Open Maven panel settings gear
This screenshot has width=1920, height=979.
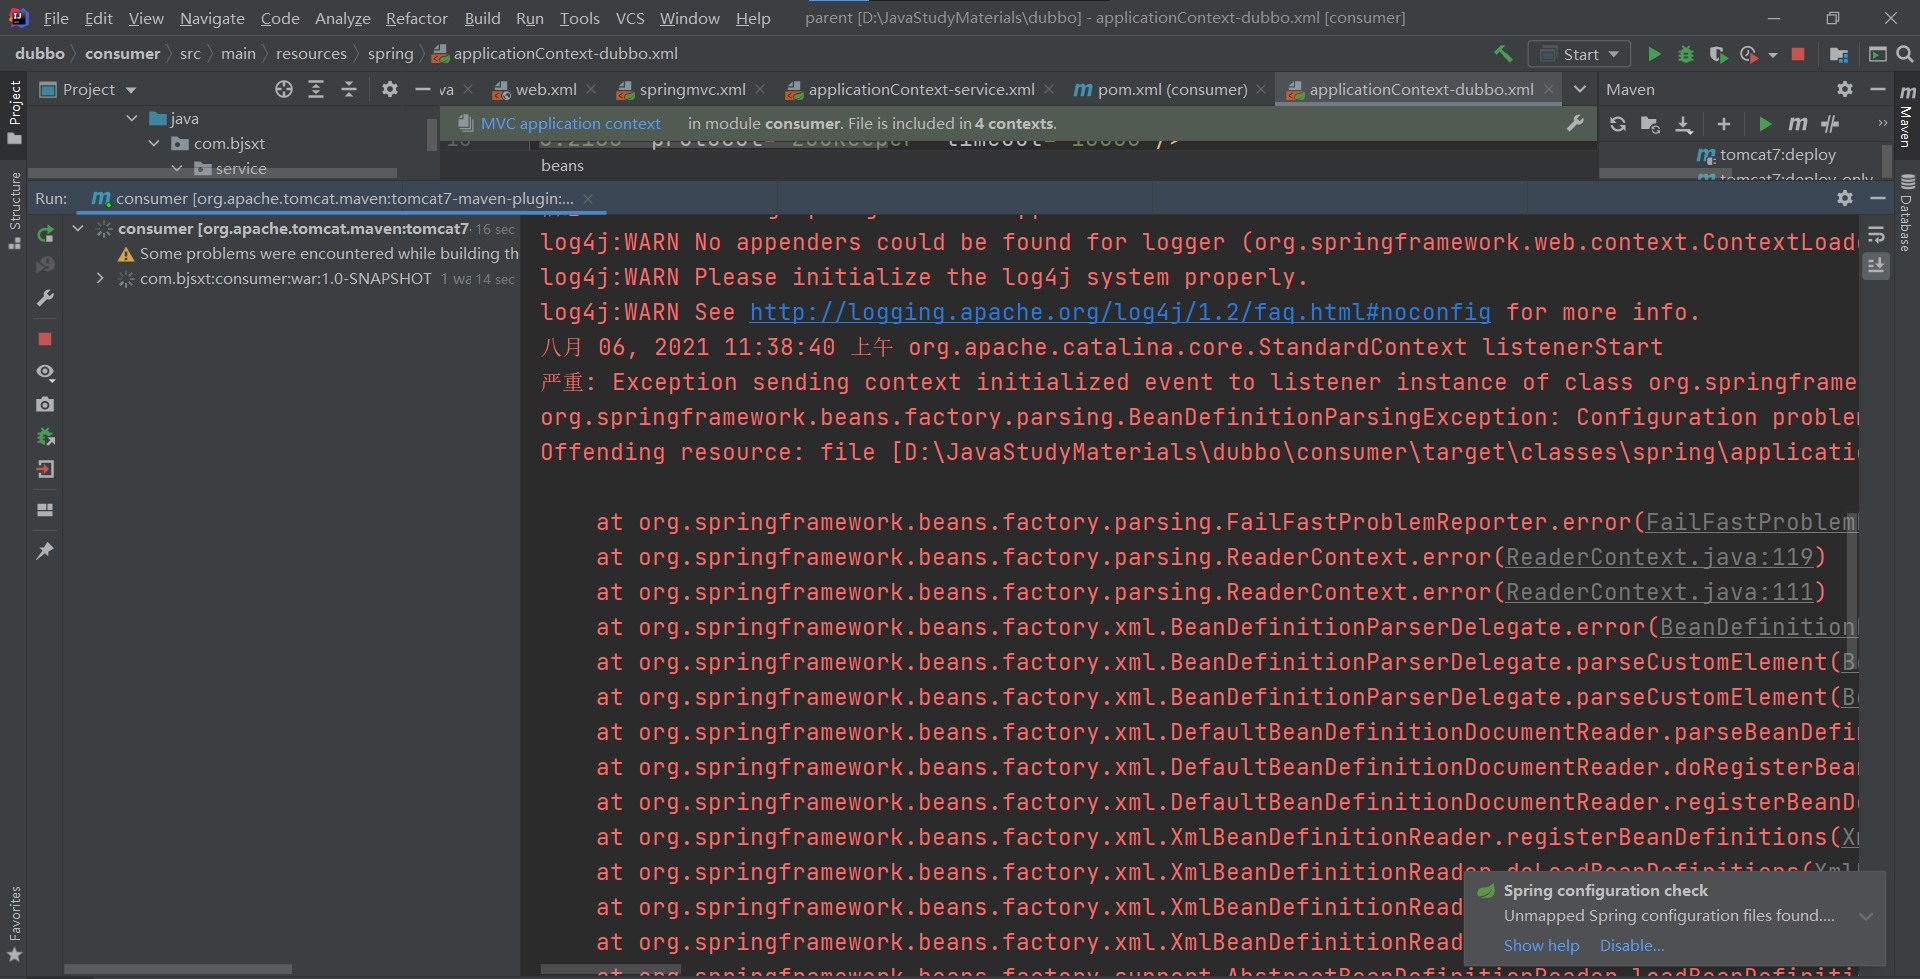click(1845, 90)
